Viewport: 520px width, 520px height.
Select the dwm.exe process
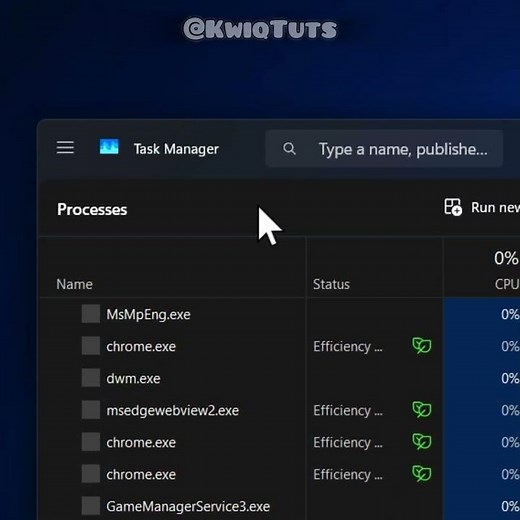pyautogui.click(x=133, y=378)
